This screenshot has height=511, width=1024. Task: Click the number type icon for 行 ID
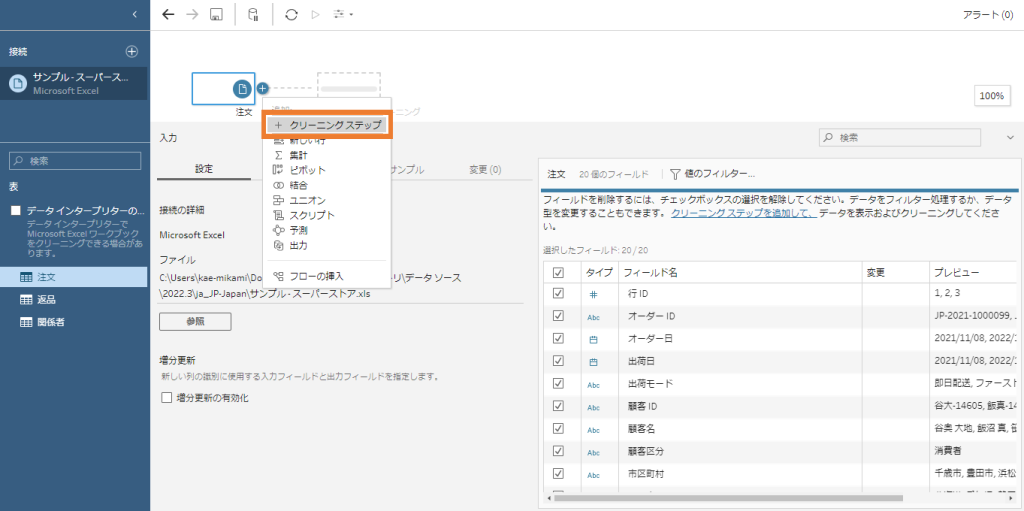(x=594, y=295)
